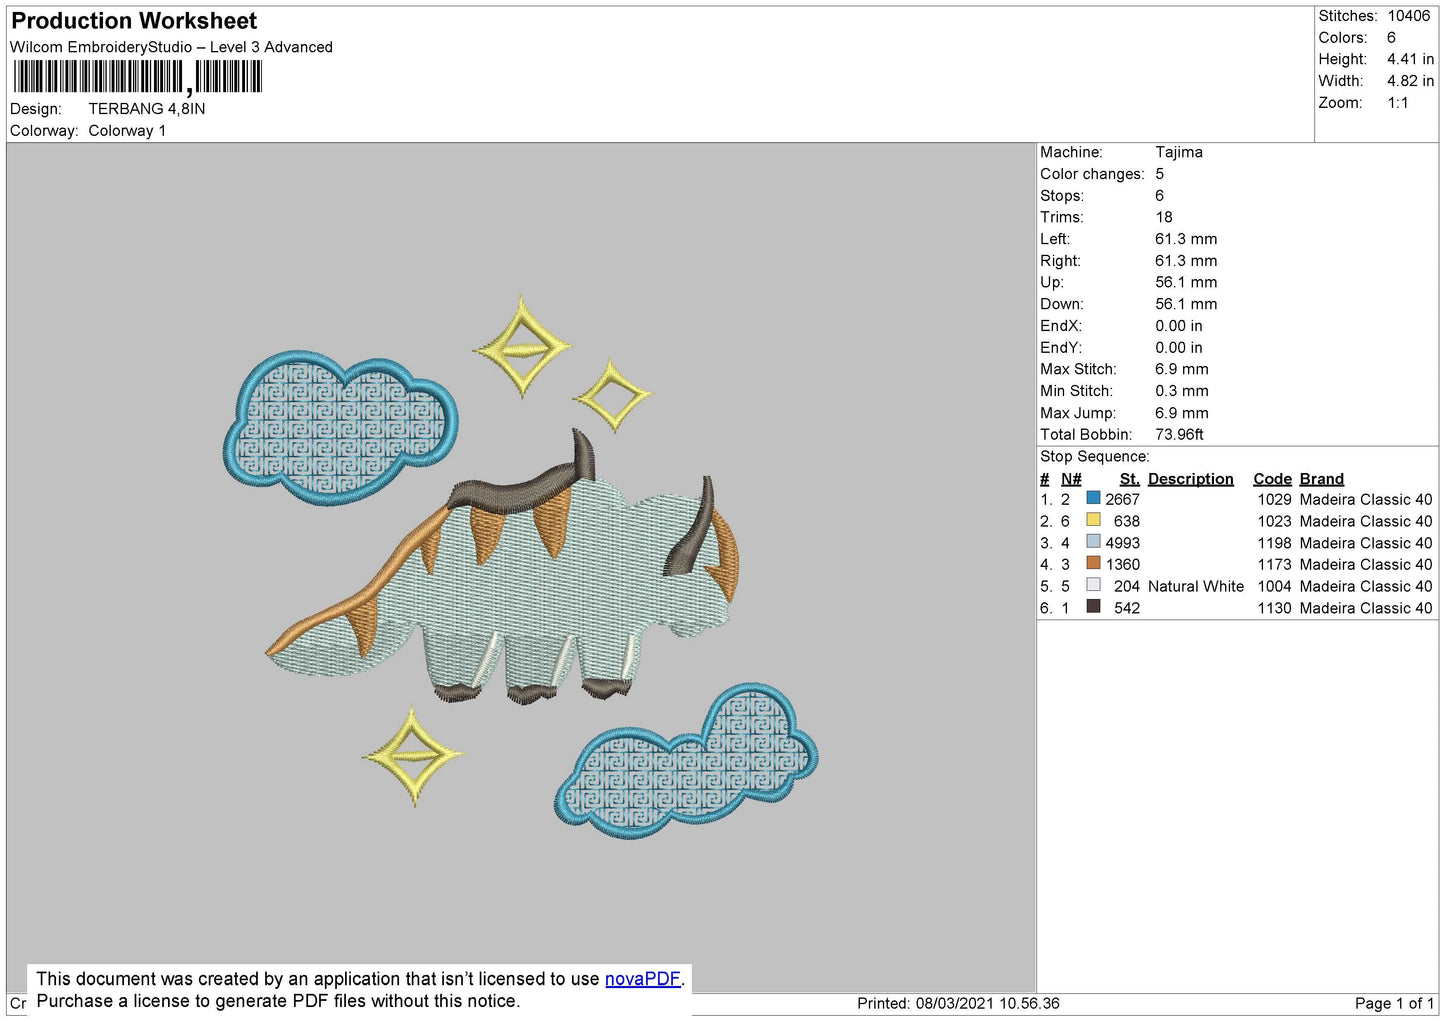1445x1021 pixels.
Task: Click the Colors value '6' in header
Action: [x=1391, y=38]
